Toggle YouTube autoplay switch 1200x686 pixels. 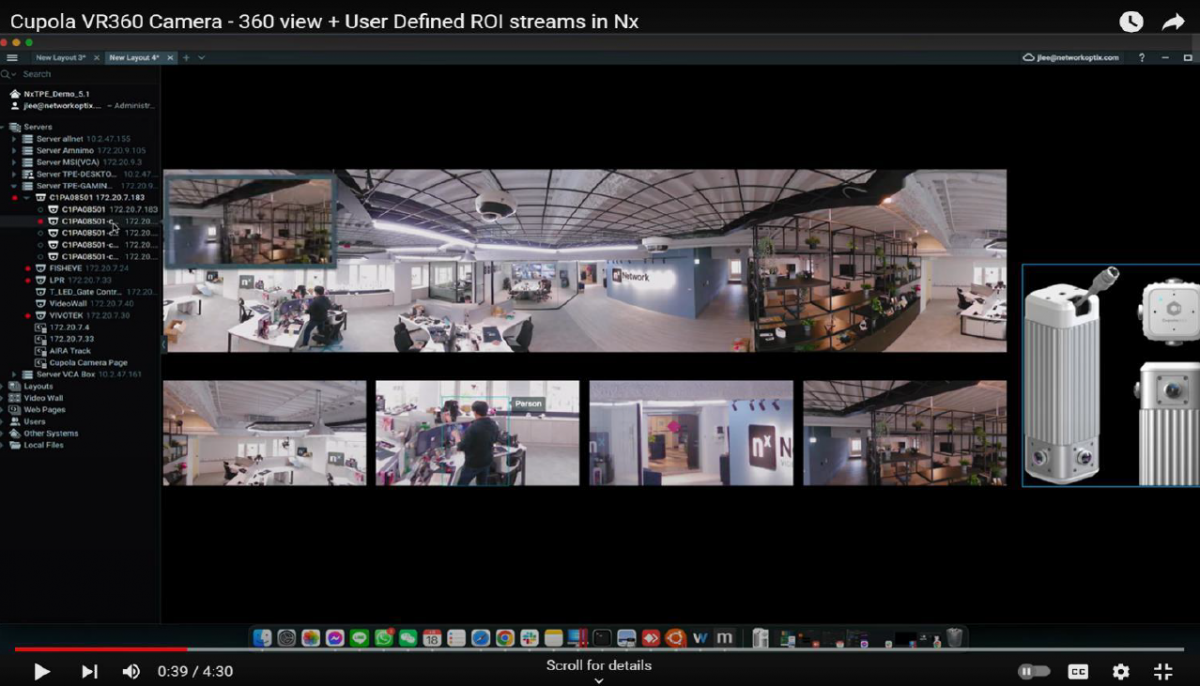click(1034, 672)
